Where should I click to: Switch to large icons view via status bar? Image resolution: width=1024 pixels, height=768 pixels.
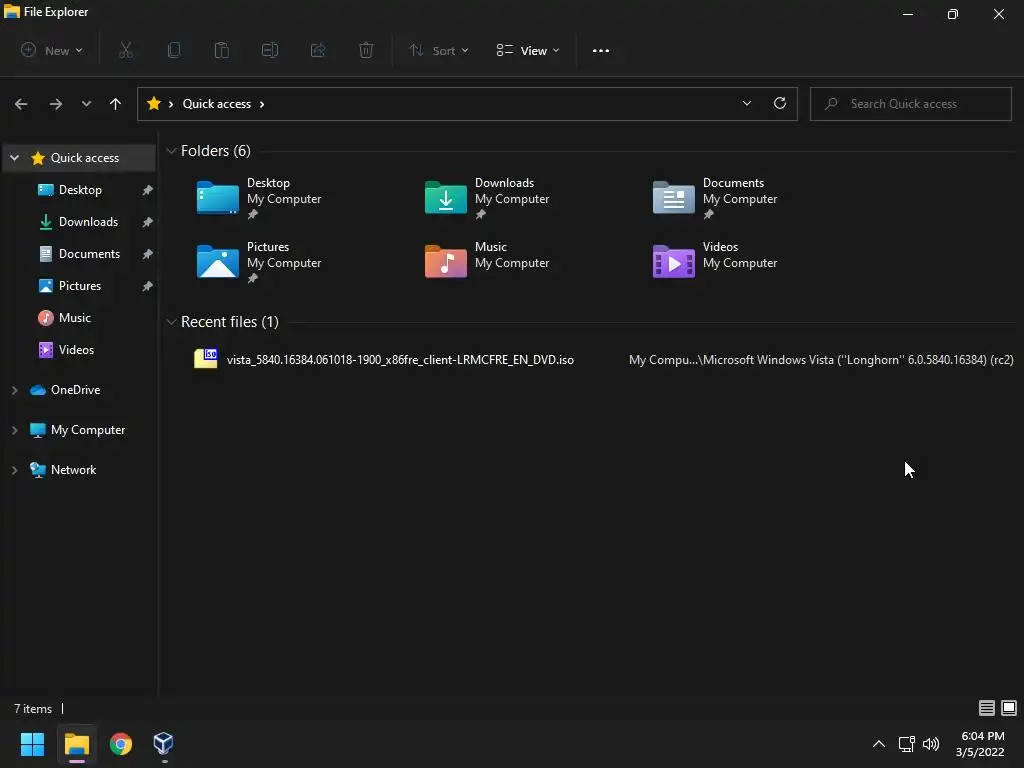click(1009, 708)
